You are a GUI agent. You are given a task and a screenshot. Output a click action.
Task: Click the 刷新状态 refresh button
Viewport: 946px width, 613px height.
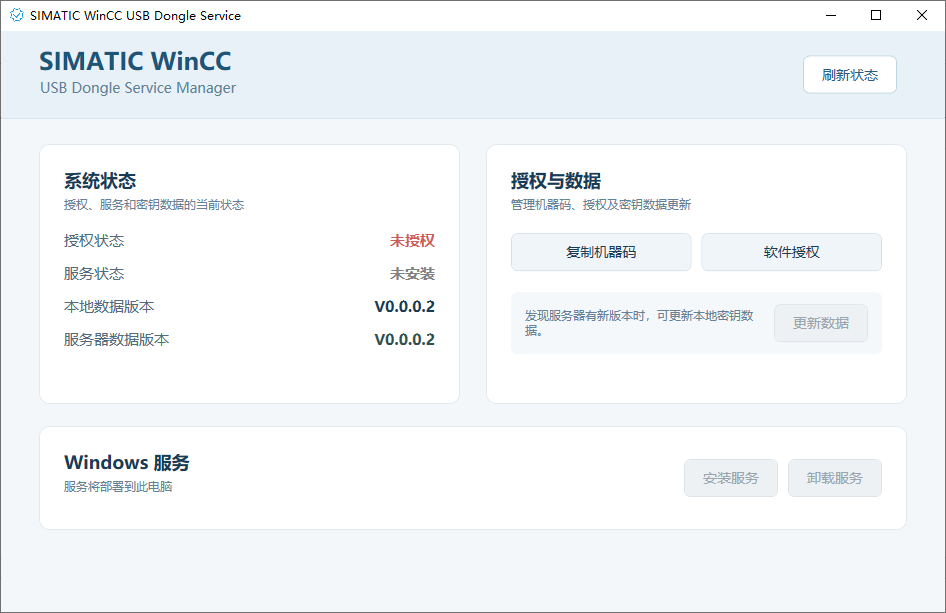849,75
